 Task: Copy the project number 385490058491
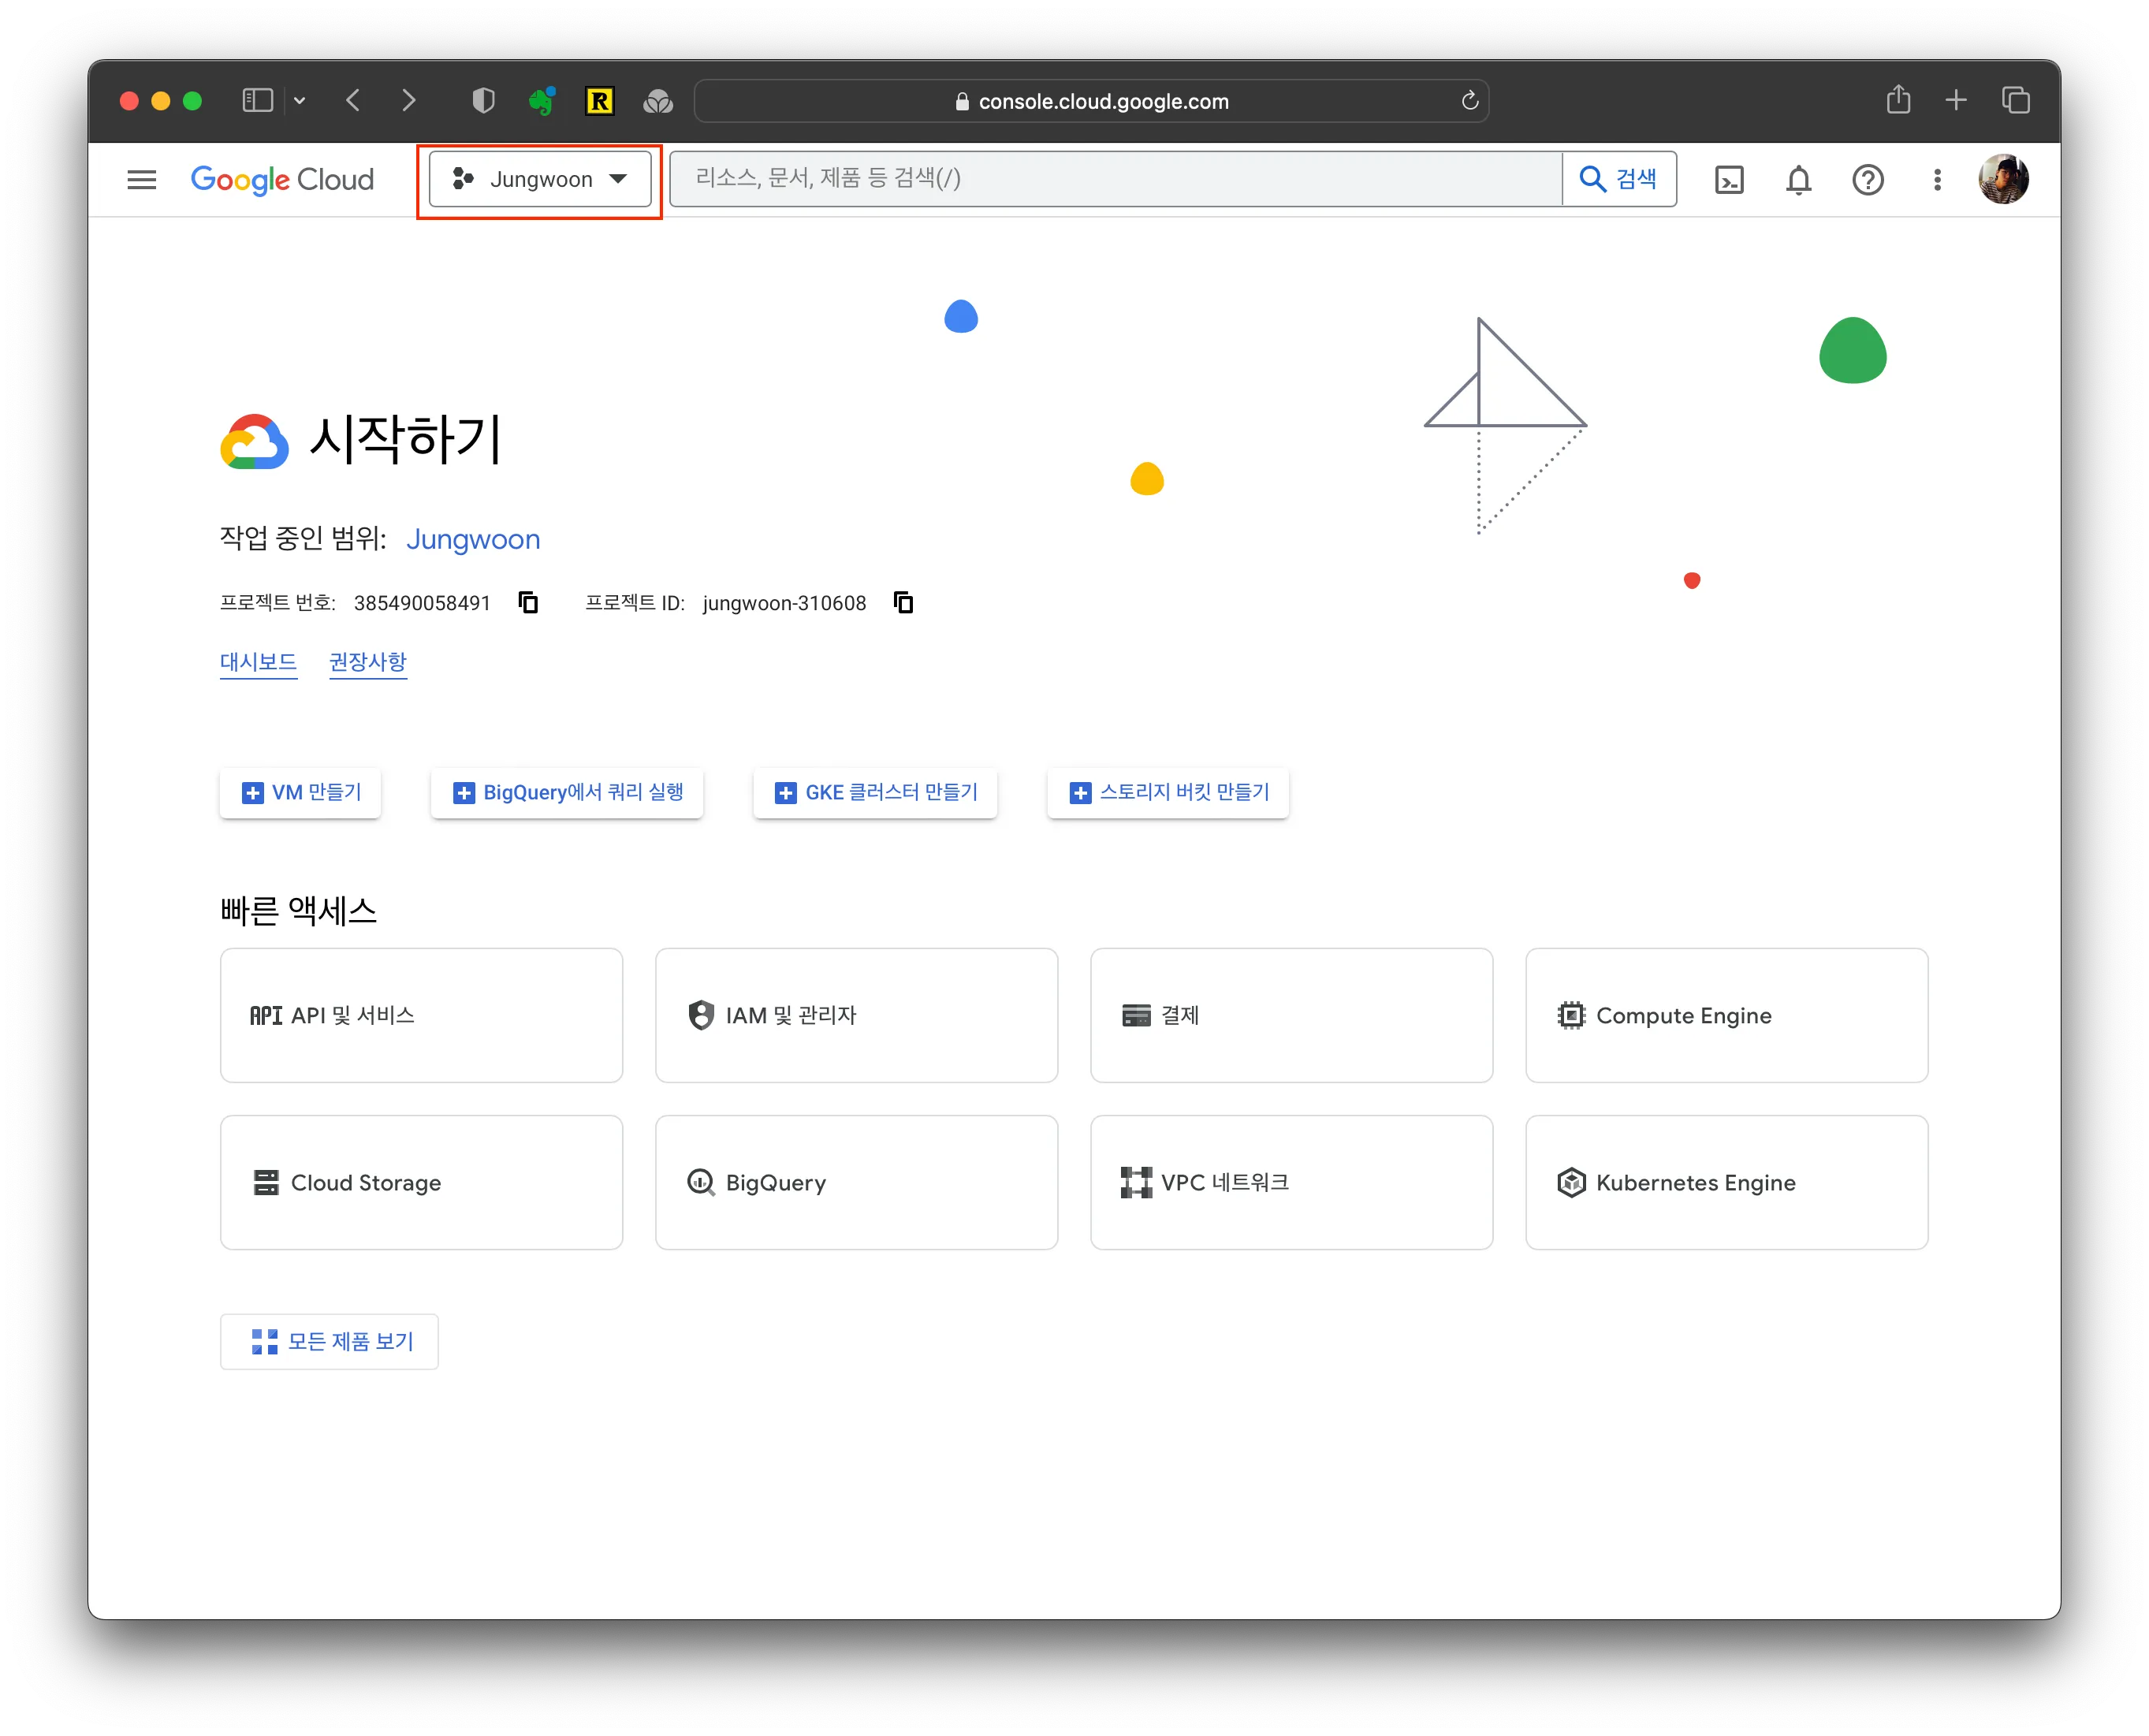[528, 602]
